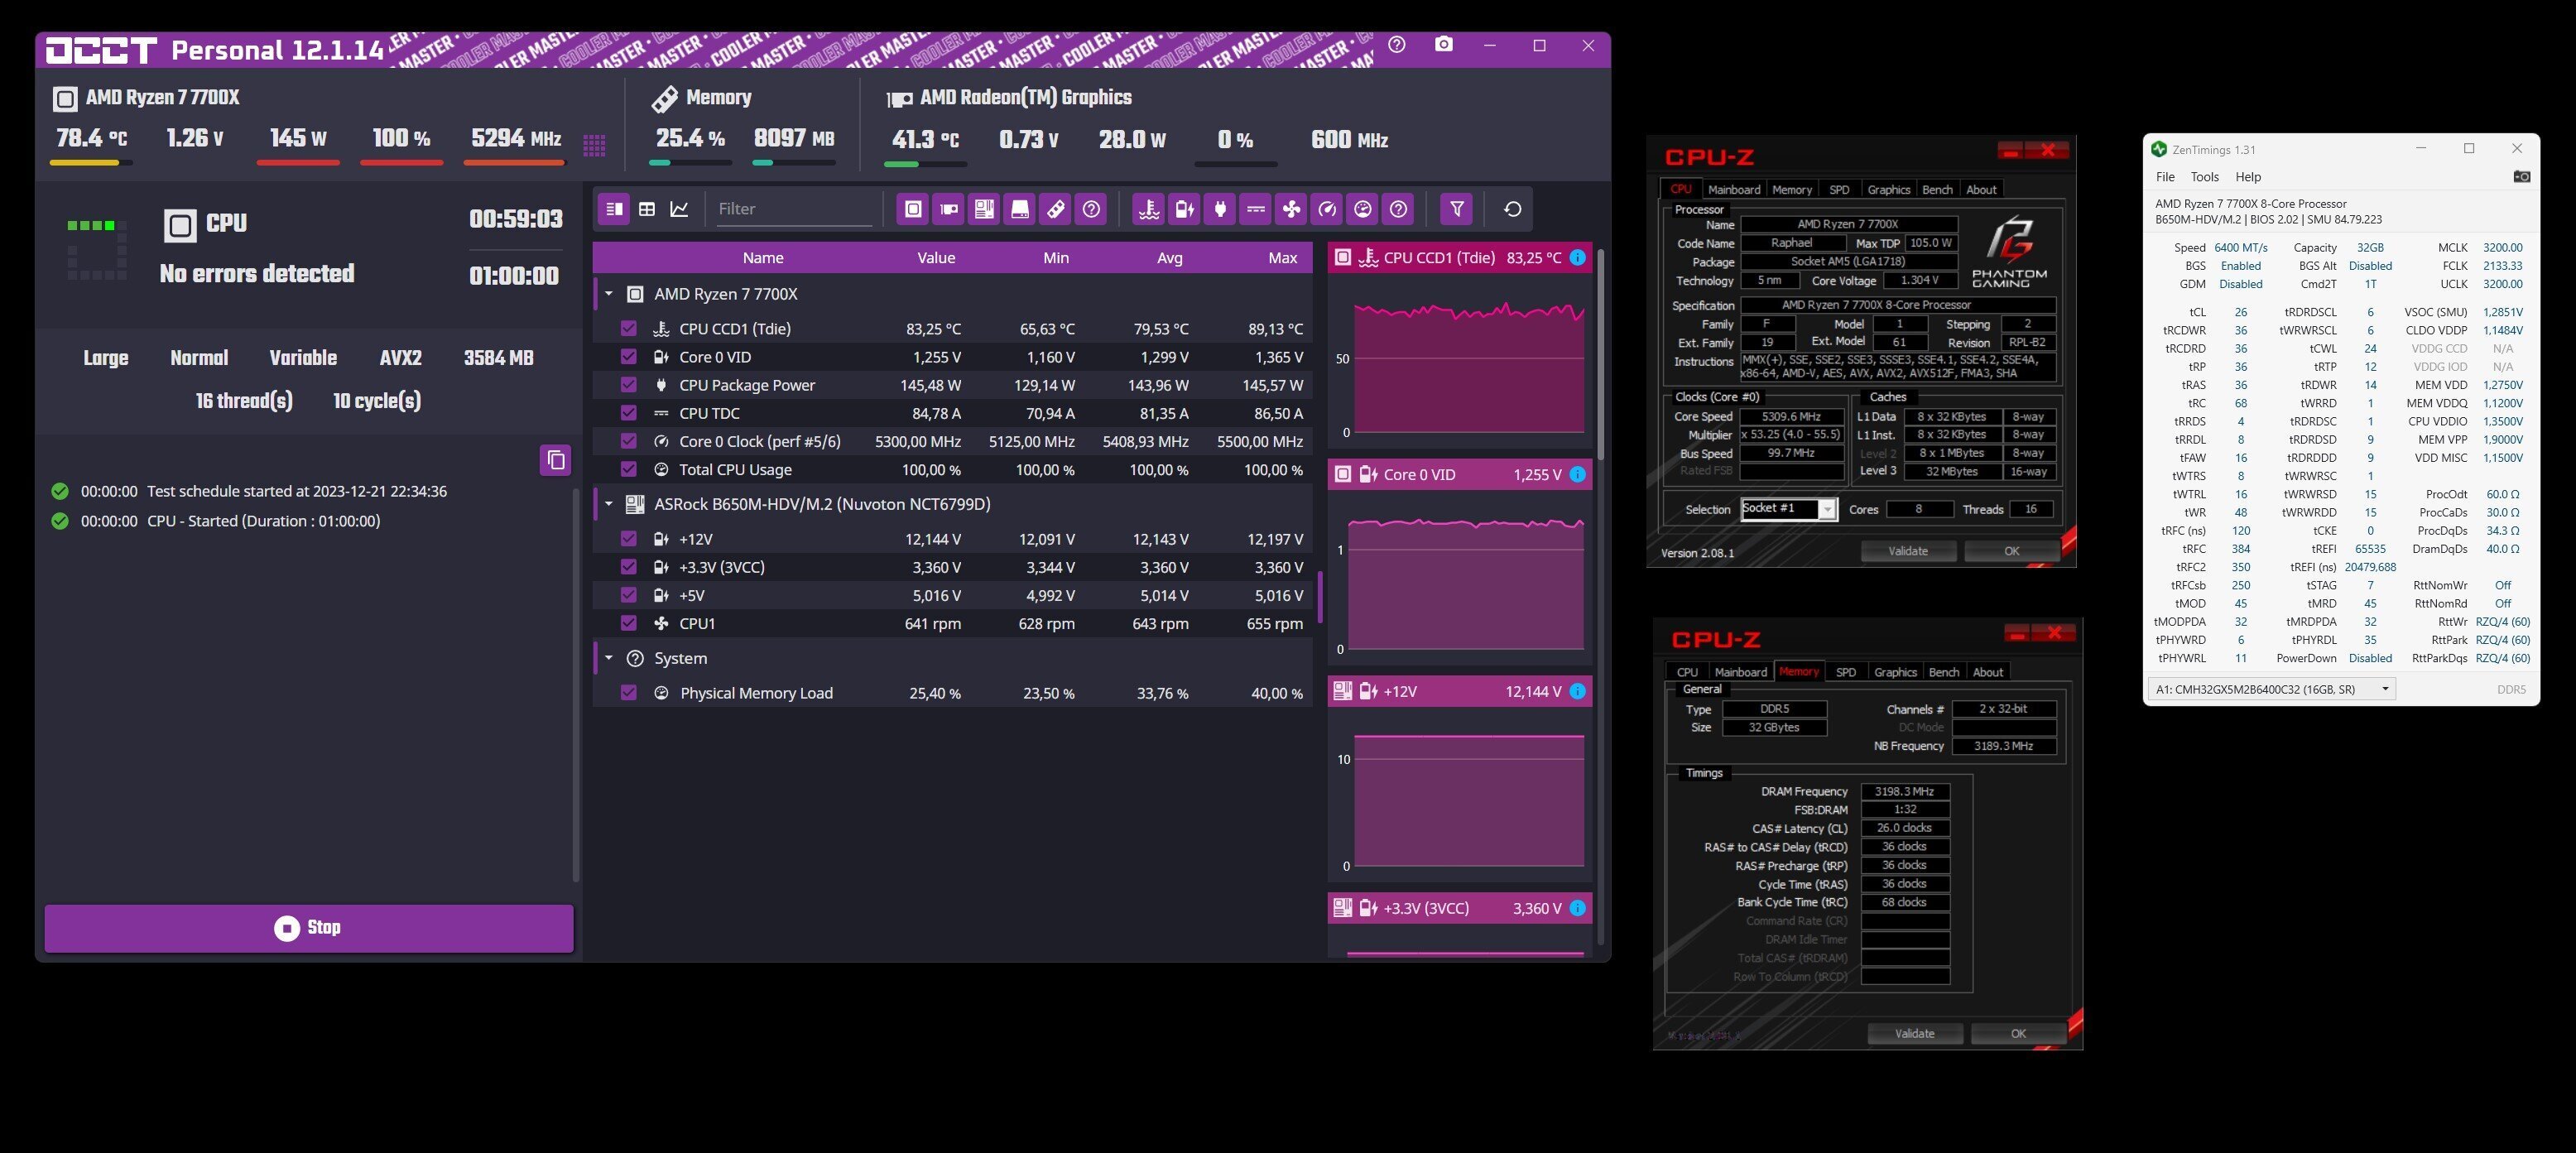Click the sensor Filter text field
Viewport: 2576px width, 1153px height.
pos(792,209)
